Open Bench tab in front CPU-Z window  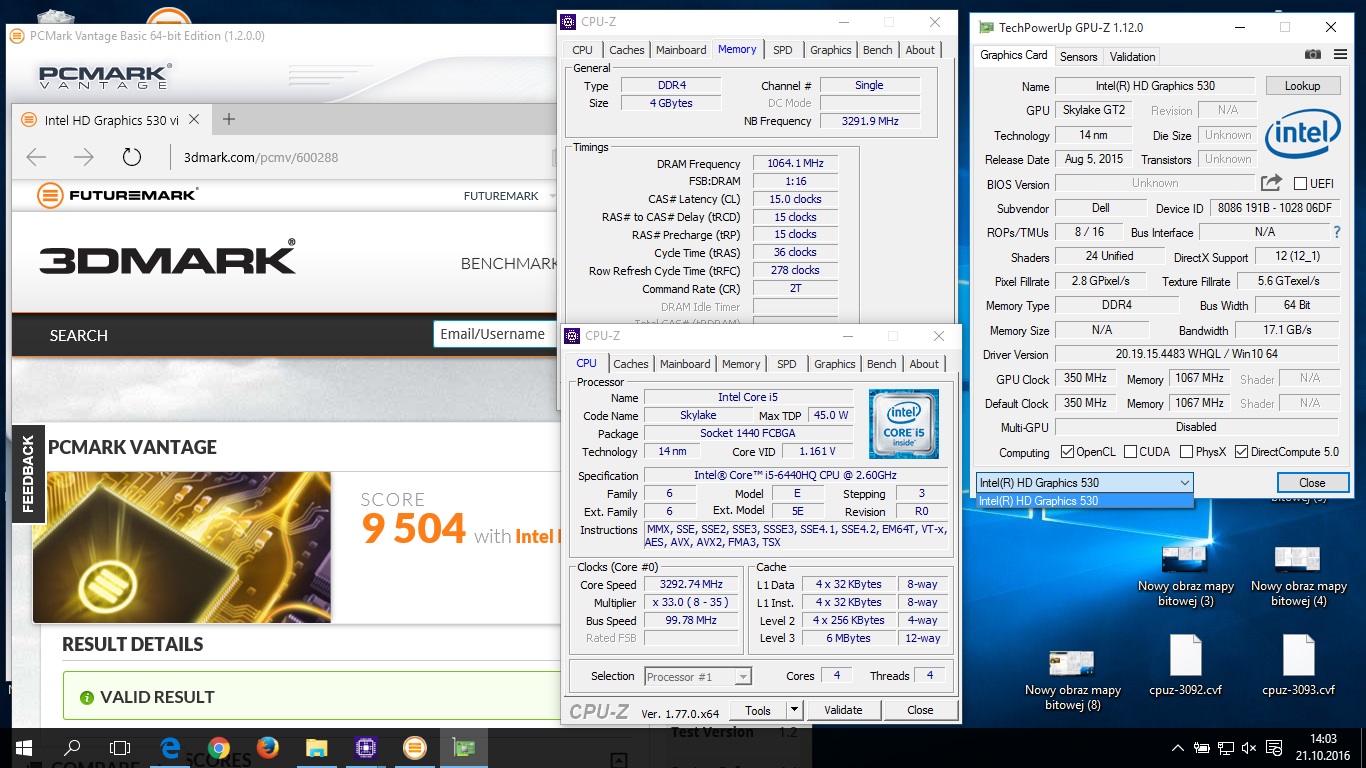point(881,364)
